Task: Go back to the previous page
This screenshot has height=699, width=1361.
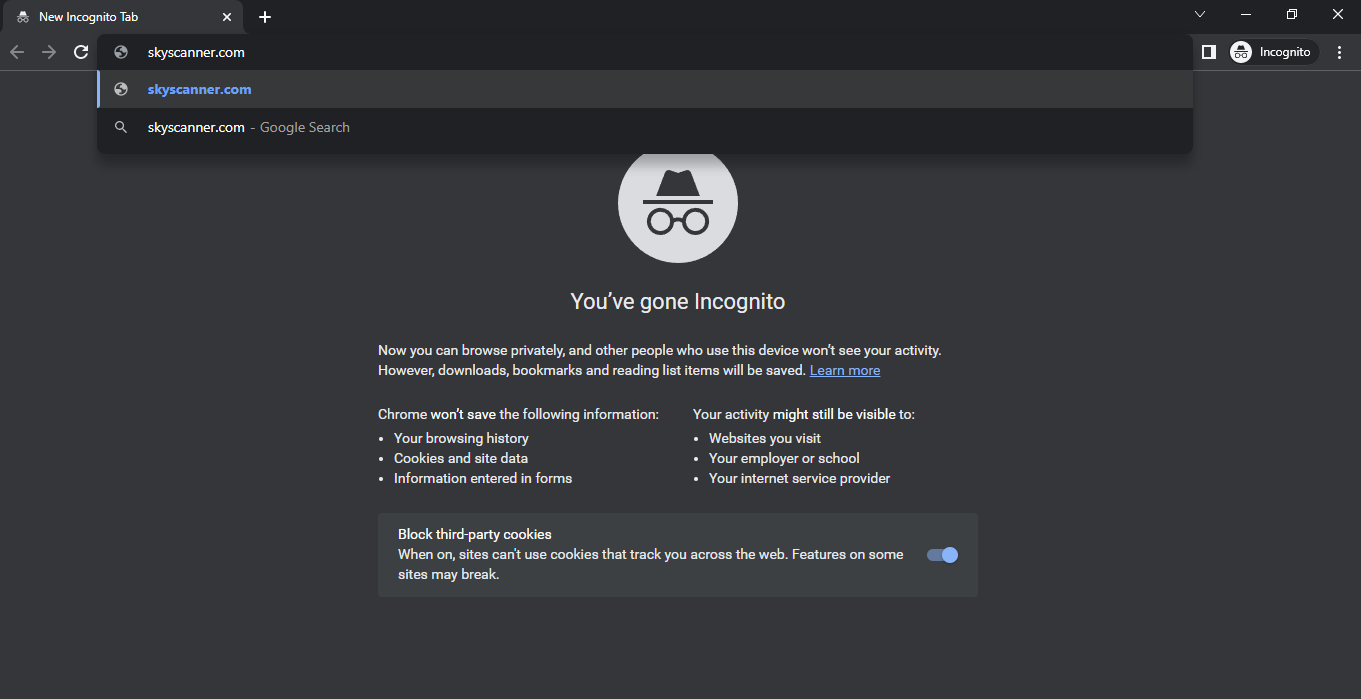Action: 17,52
